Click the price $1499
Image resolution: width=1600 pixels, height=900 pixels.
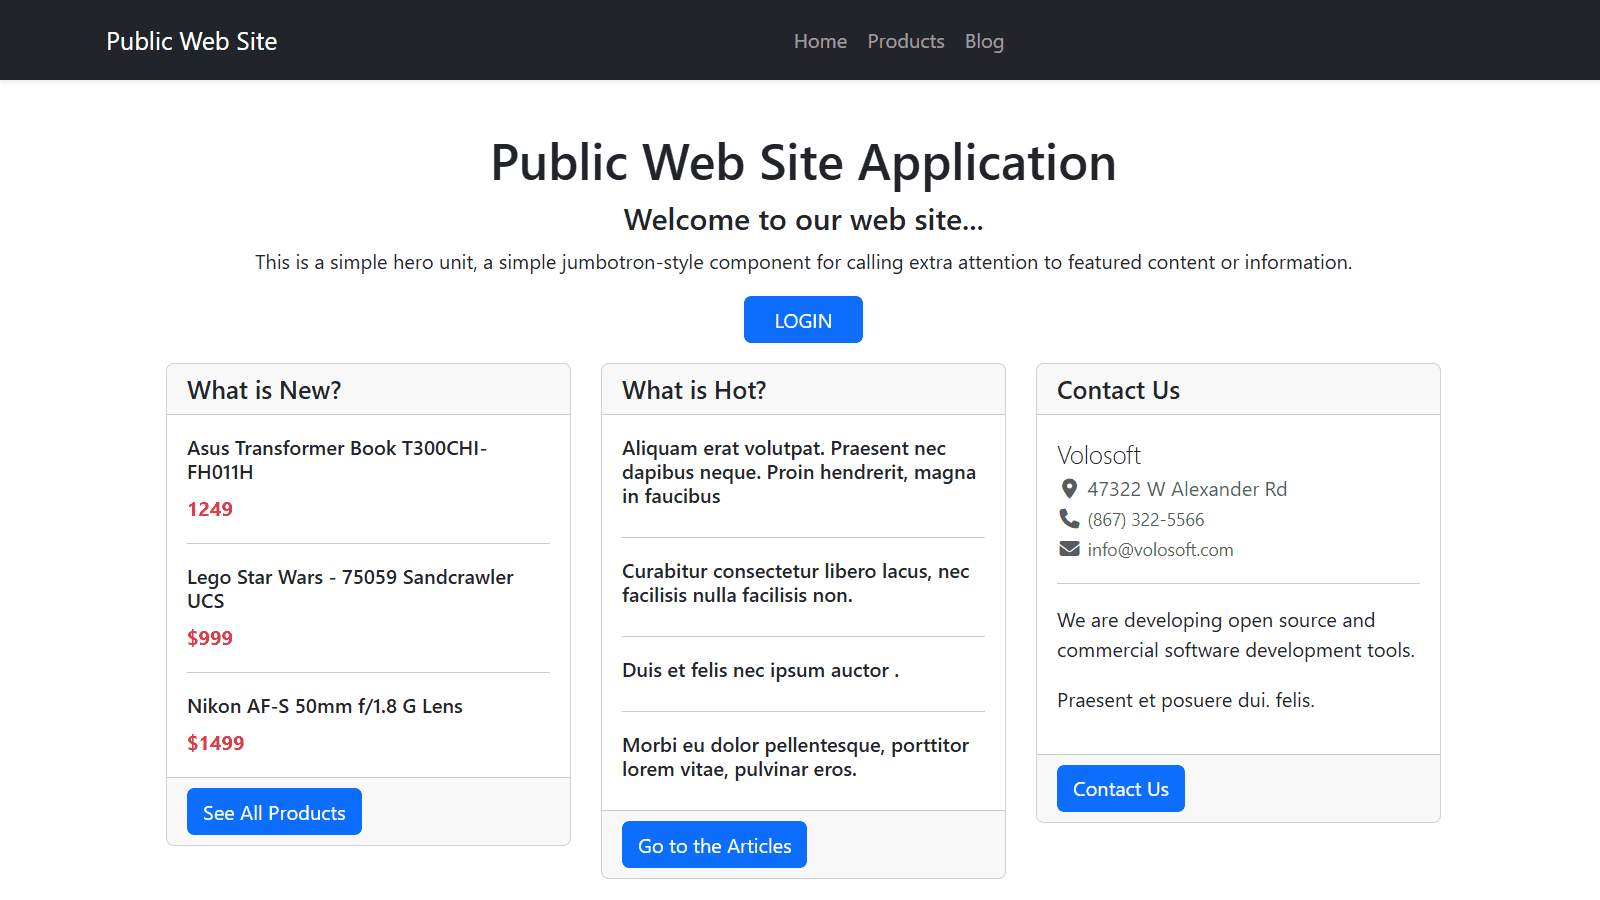coord(216,743)
